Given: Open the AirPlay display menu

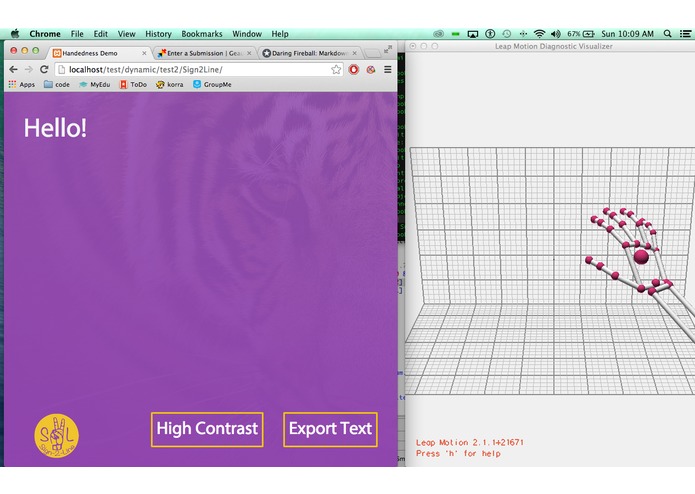Looking at the screenshot, I should click(473, 34).
